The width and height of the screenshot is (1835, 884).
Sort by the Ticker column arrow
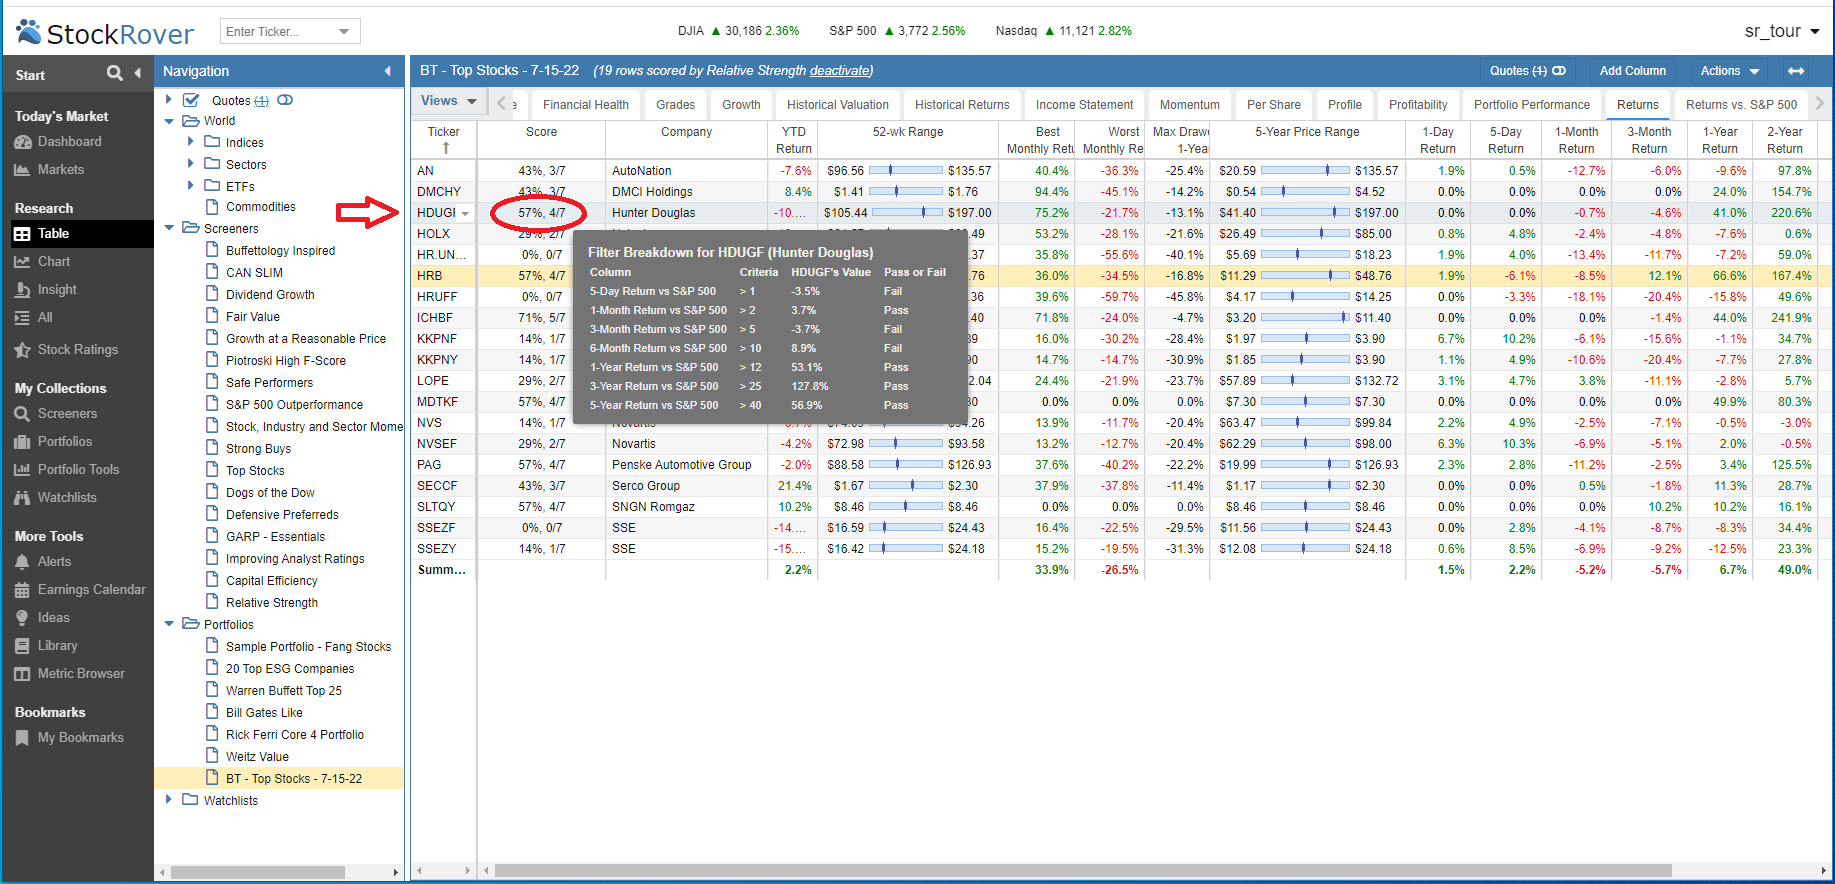point(445,148)
